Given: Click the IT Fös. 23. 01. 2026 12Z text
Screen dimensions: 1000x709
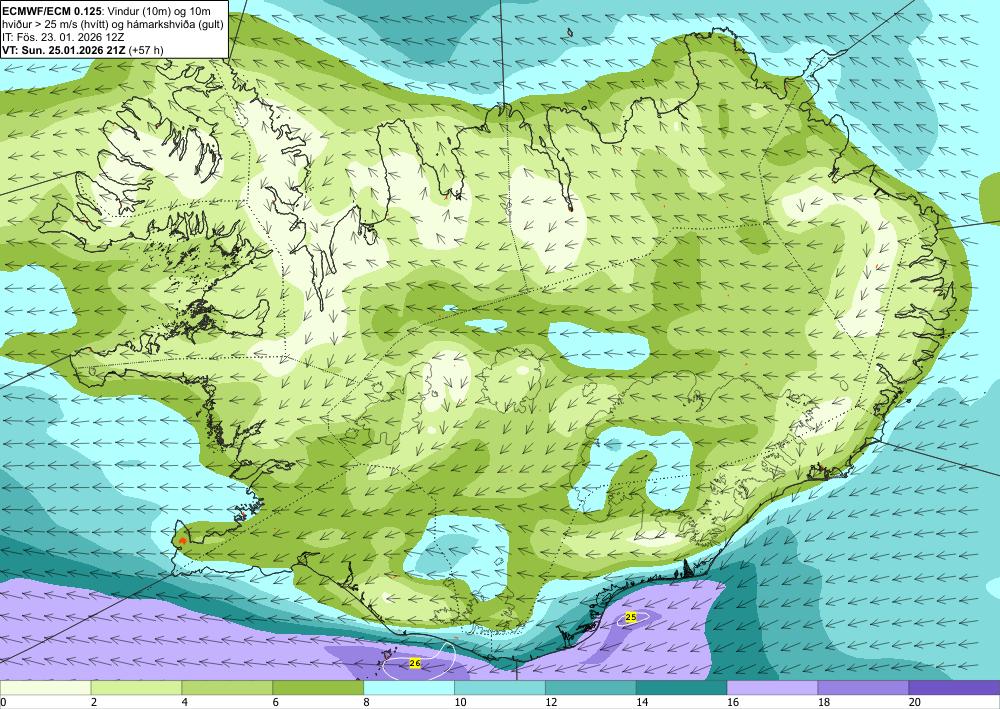Looking at the screenshot, I should pyautogui.click(x=64, y=37).
